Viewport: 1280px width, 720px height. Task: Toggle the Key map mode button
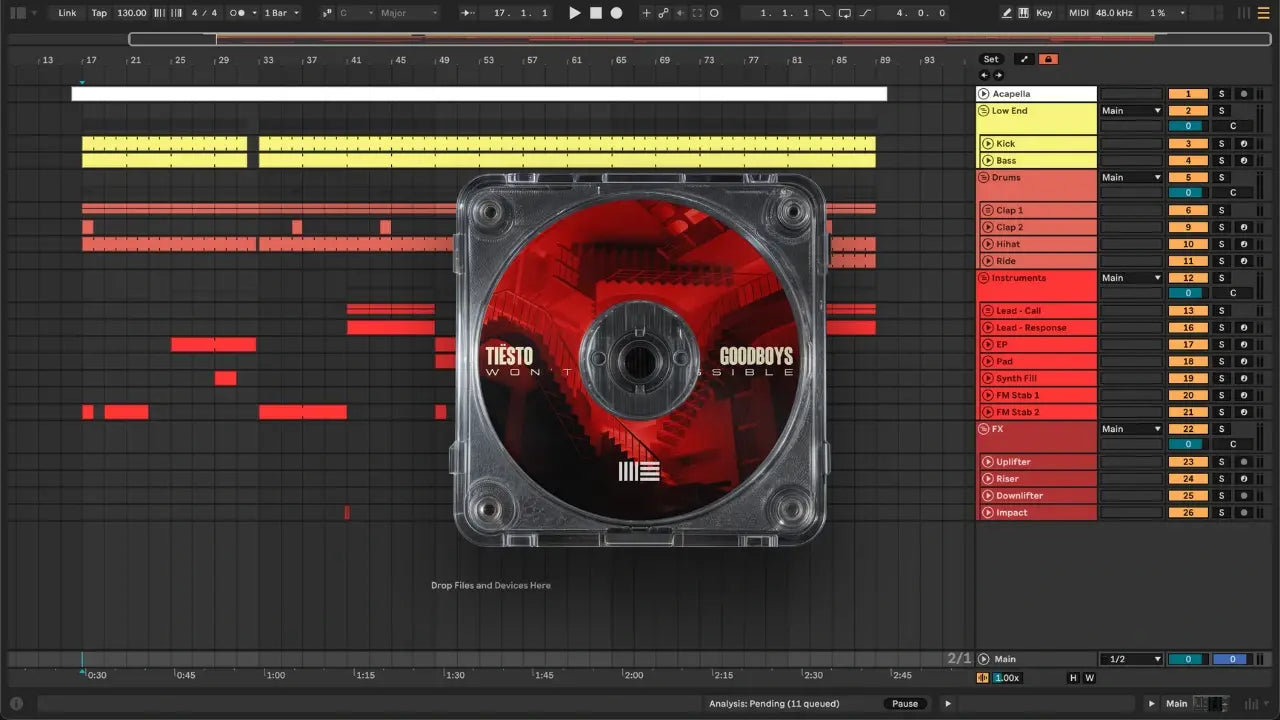(1044, 13)
